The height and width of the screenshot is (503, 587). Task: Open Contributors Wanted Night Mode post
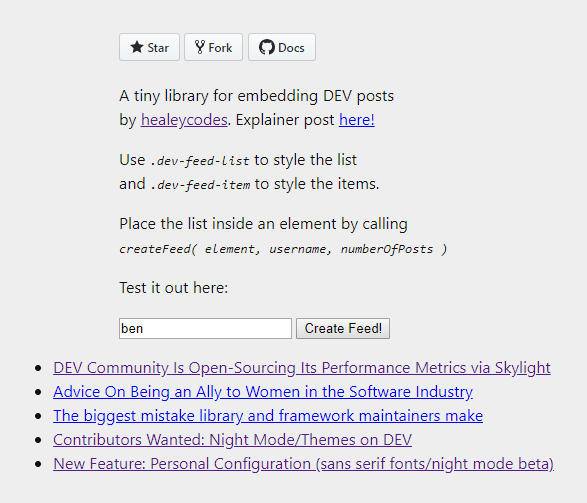click(232, 440)
